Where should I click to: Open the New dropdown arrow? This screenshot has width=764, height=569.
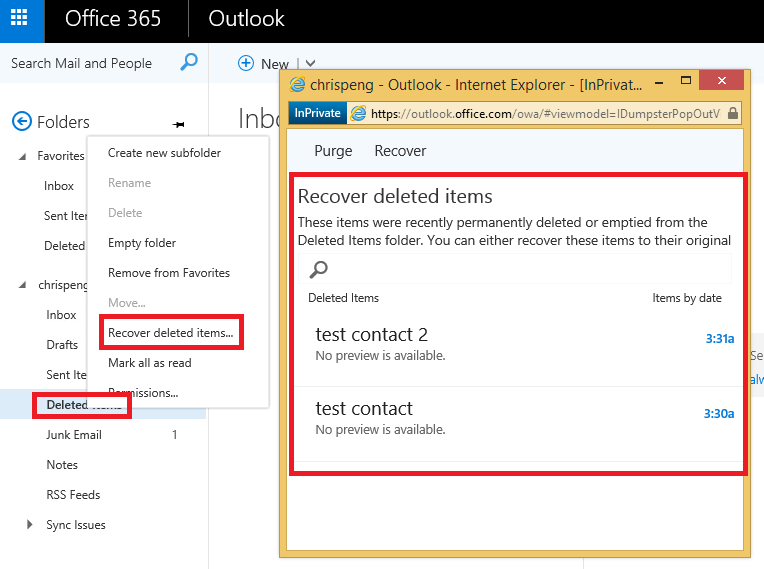pyautogui.click(x=310, y=63)
